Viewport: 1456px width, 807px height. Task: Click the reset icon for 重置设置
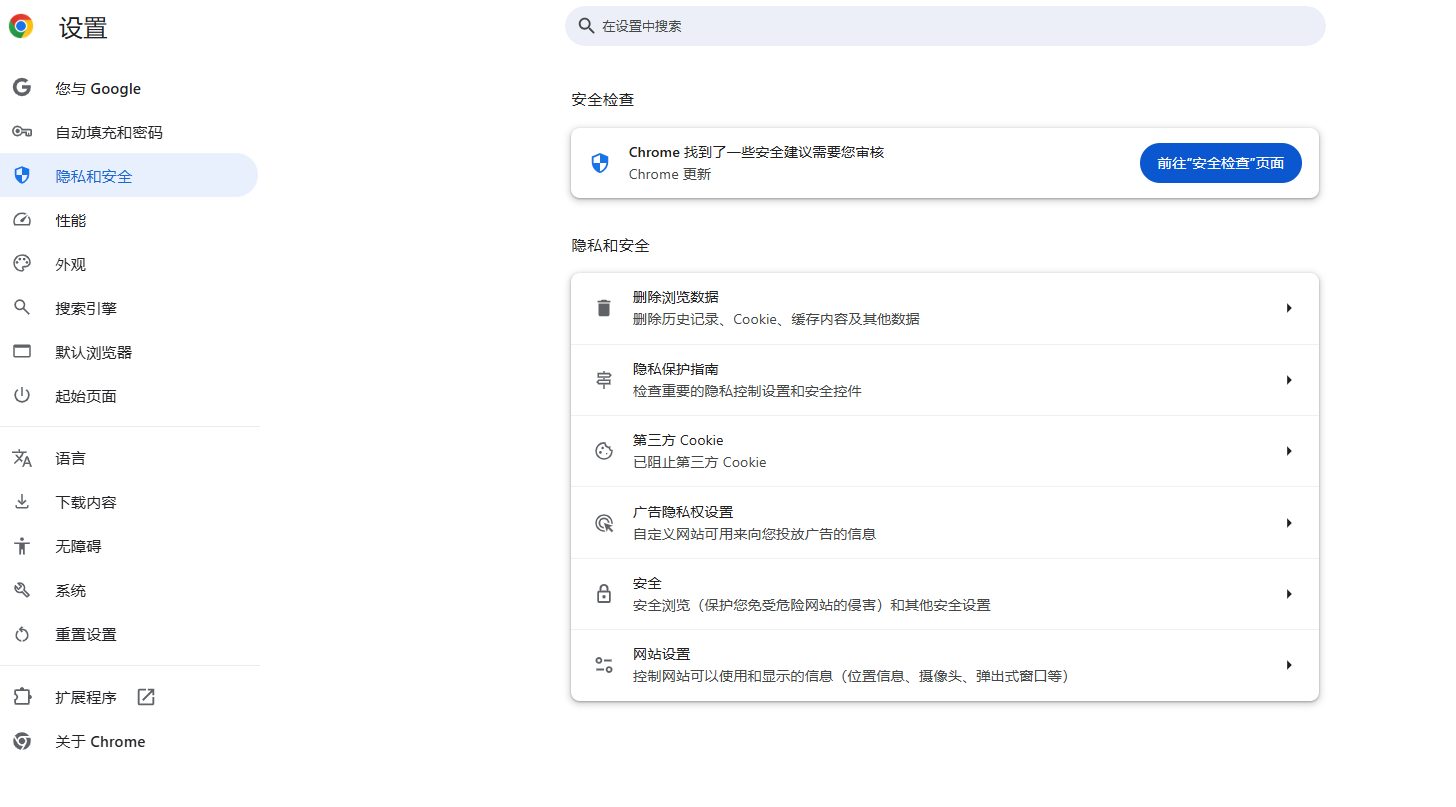(22, 634)
